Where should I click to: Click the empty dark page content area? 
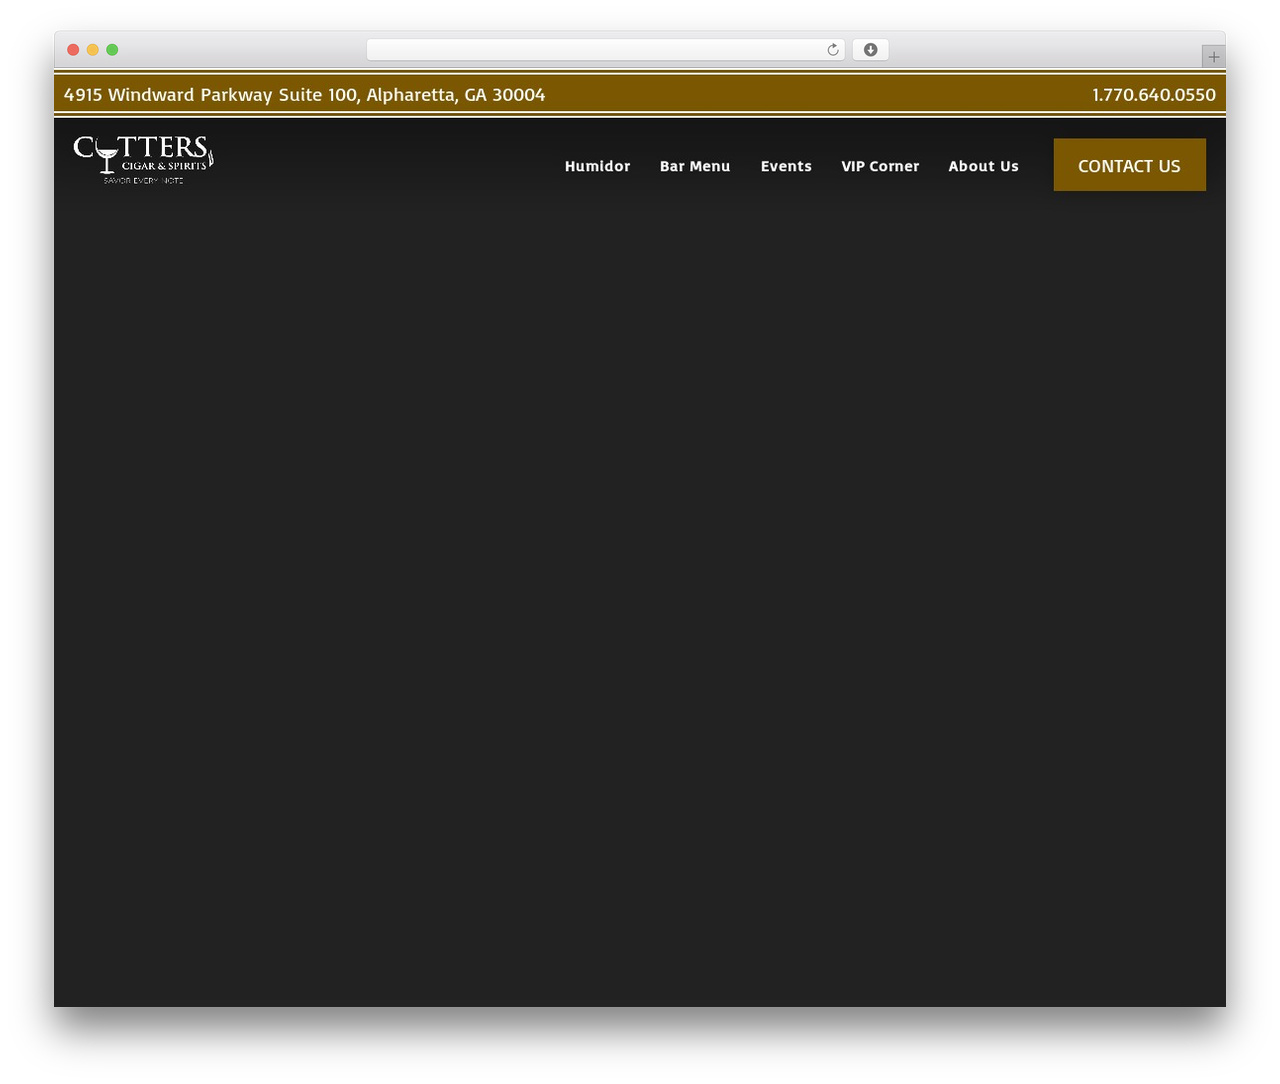pyautogui.click(x=640, y=600)
